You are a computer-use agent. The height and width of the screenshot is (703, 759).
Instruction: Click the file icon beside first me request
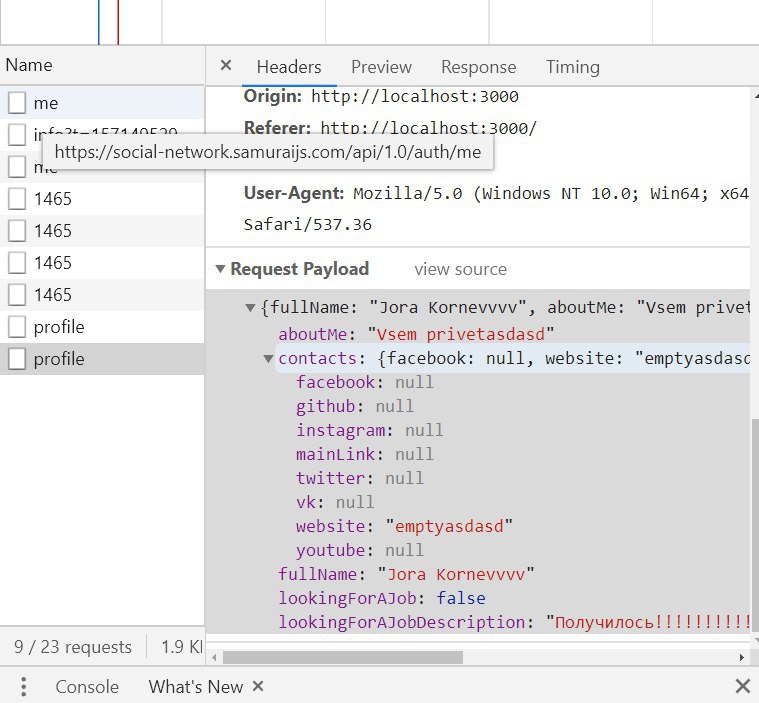17,103
